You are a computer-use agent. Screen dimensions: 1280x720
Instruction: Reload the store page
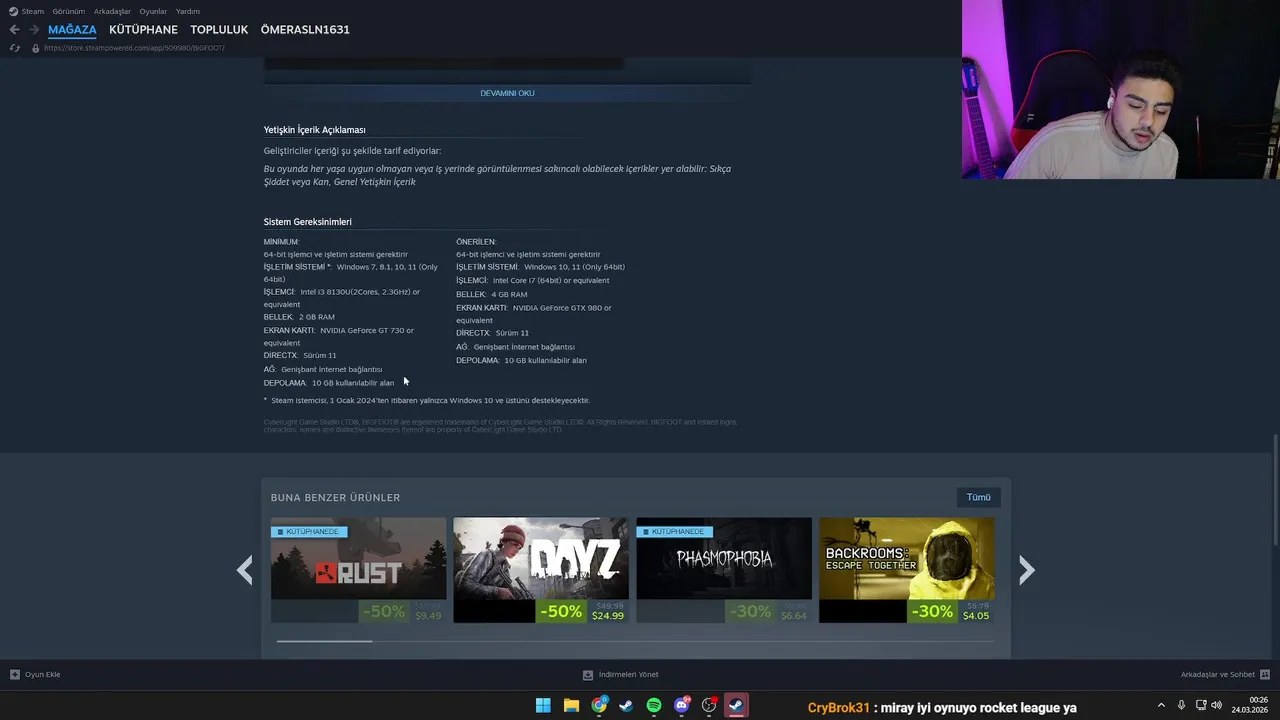click(x=14, y=48)
